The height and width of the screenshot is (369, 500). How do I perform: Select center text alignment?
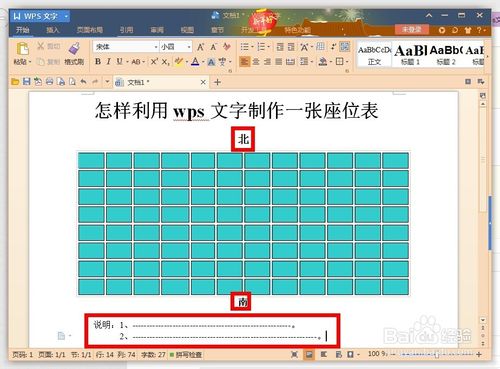click(256, 62)
